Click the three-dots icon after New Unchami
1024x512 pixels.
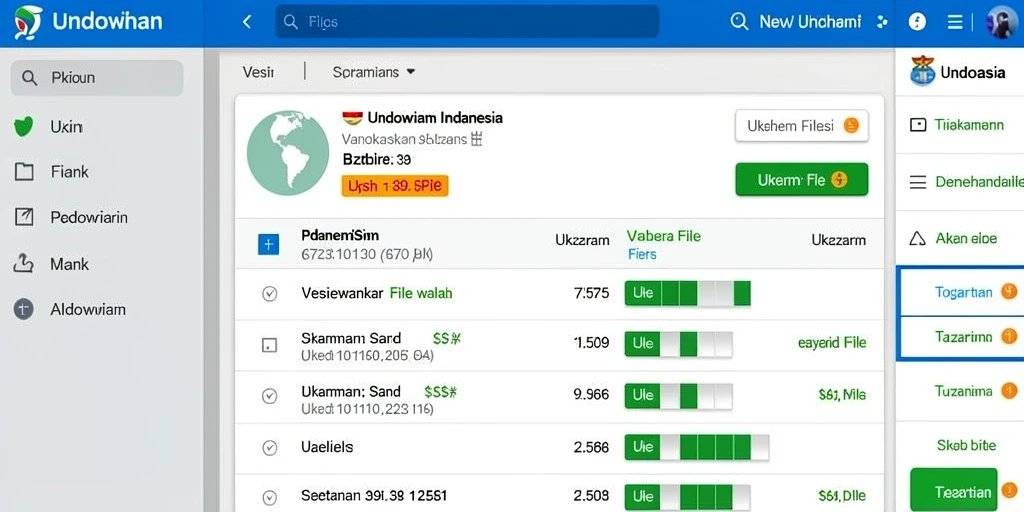coord(882,22)
